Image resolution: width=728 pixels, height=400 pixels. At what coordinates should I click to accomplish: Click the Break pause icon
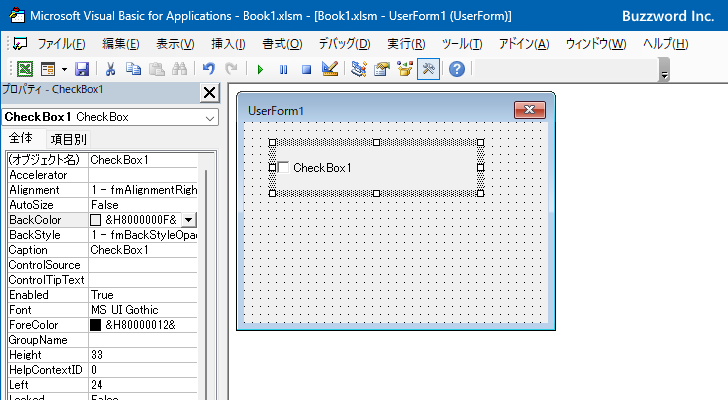283,70
